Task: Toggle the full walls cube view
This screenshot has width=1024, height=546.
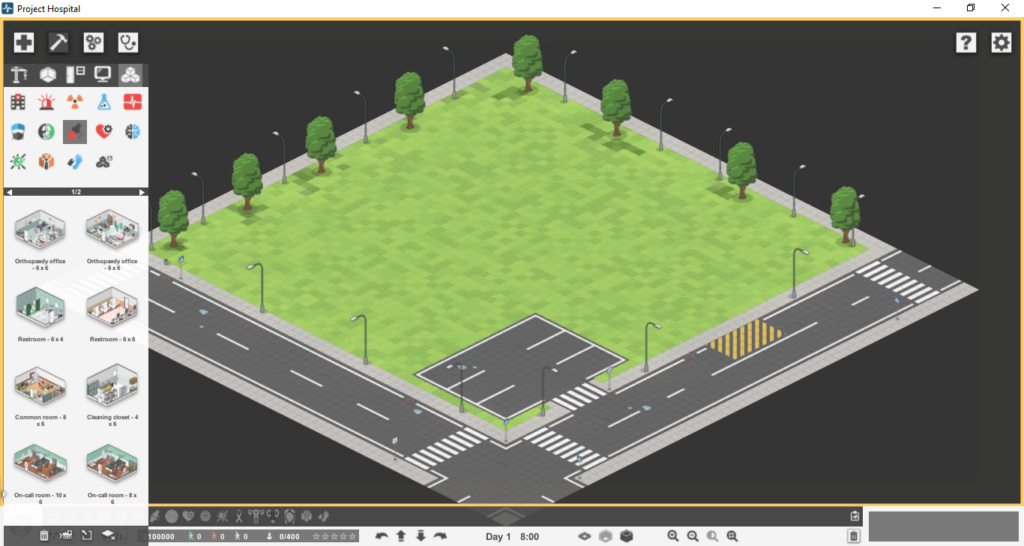Action: tap(626, 536)
